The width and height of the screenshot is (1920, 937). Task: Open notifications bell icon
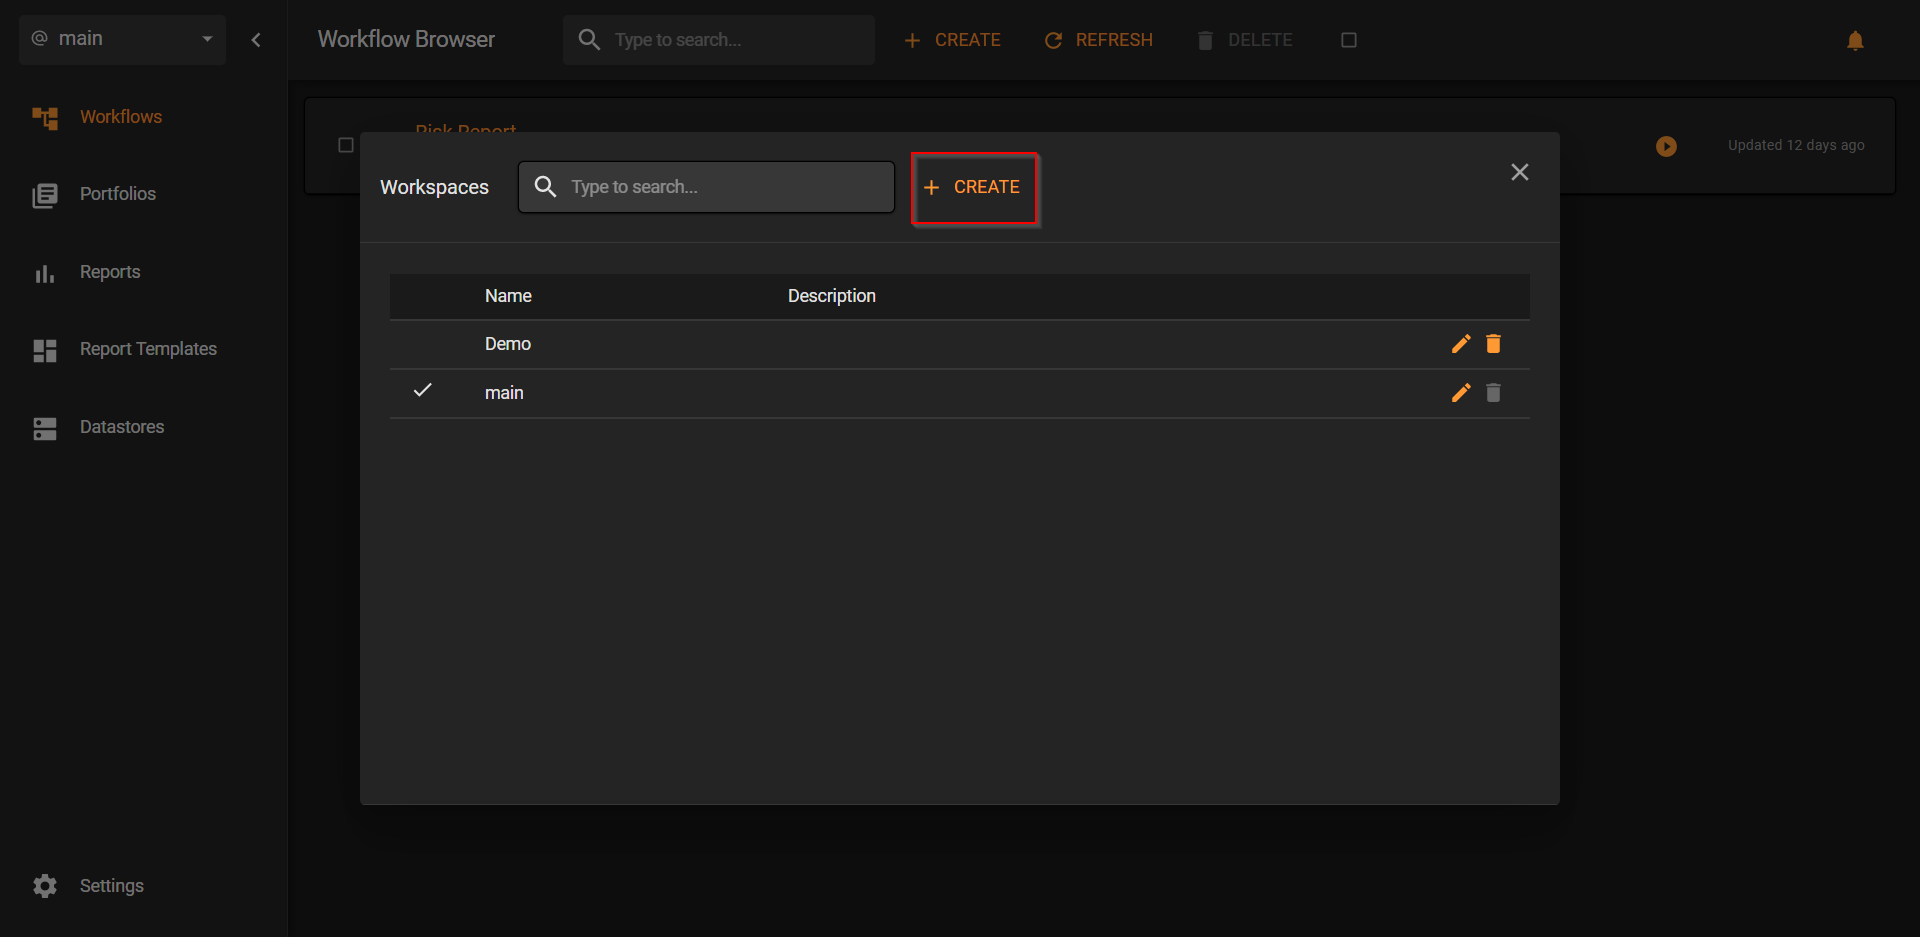click(x=1855, y=40)
